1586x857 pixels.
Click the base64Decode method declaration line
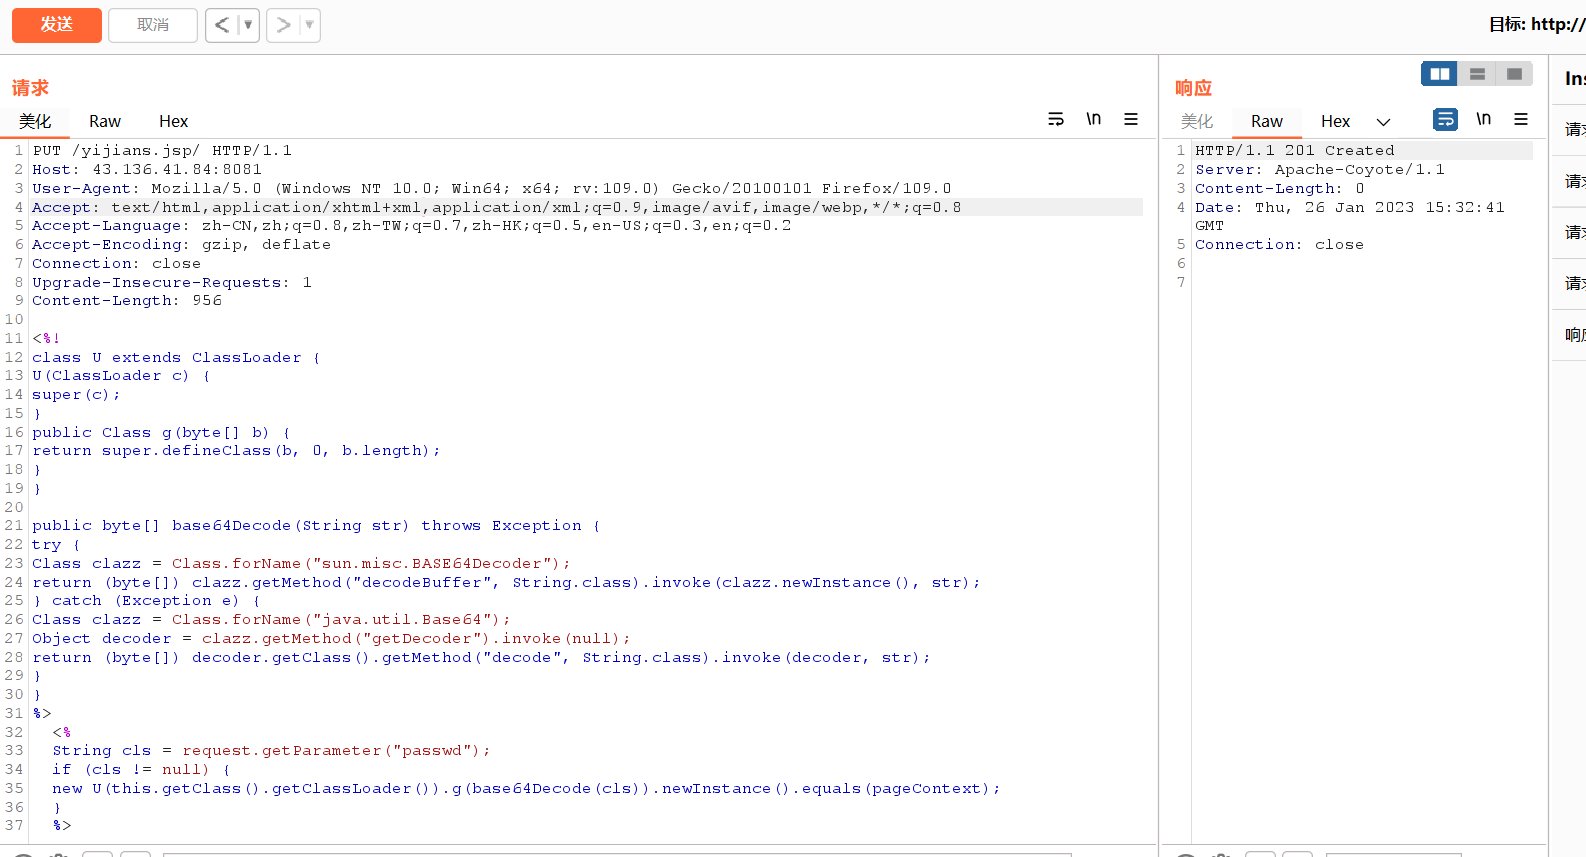[316, 526]
